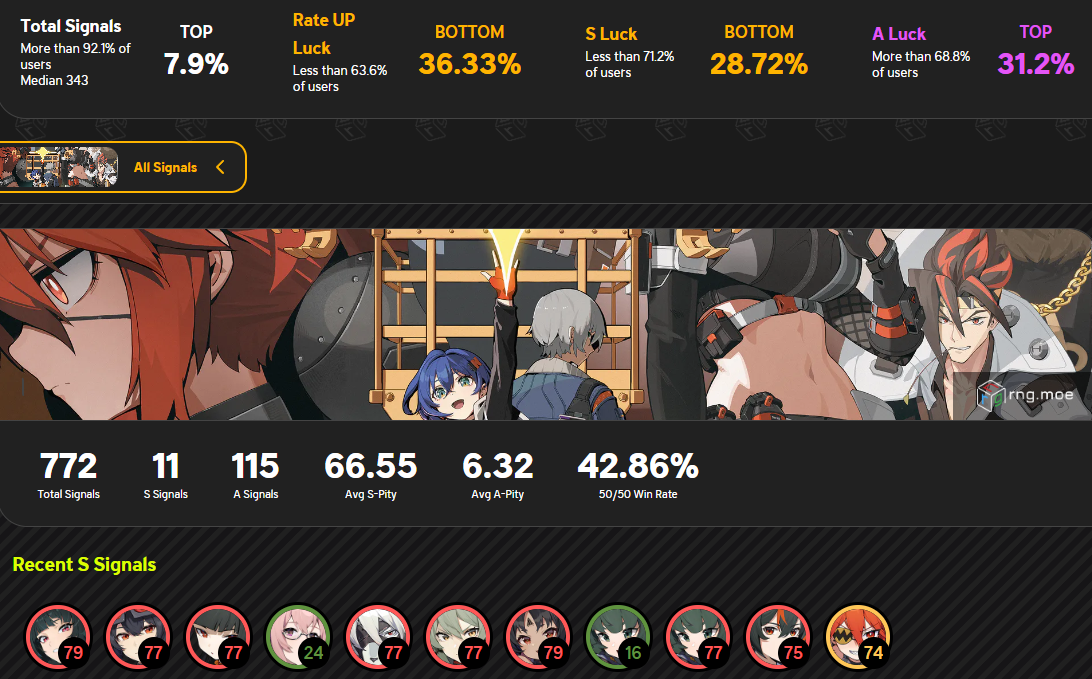Click the Avg S-Pity value
The width and height of the screenshot is (1092, 679).
point(370,466)
